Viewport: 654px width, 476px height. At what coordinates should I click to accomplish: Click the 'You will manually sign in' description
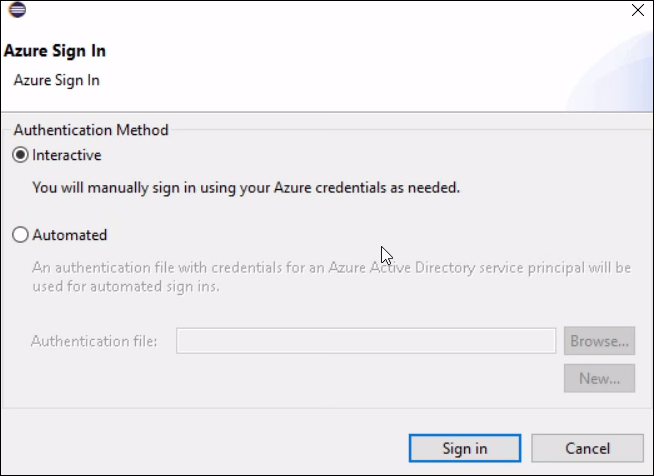coord(246,187)
